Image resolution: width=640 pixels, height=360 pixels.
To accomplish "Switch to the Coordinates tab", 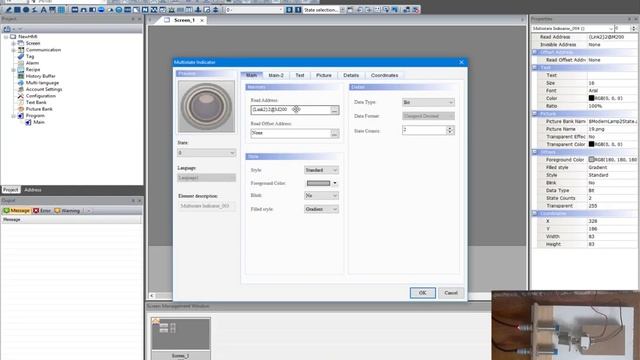I will point(384,76).
